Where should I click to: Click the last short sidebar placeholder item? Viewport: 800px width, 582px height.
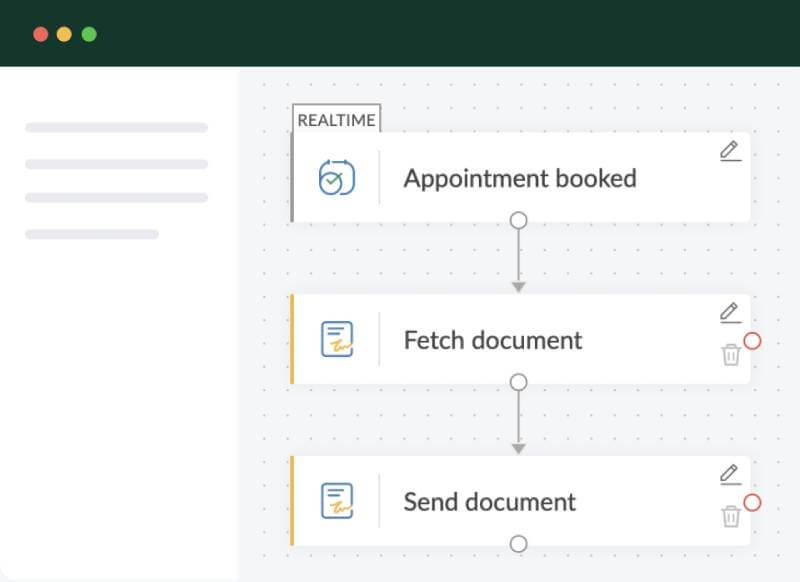point(92,234)
